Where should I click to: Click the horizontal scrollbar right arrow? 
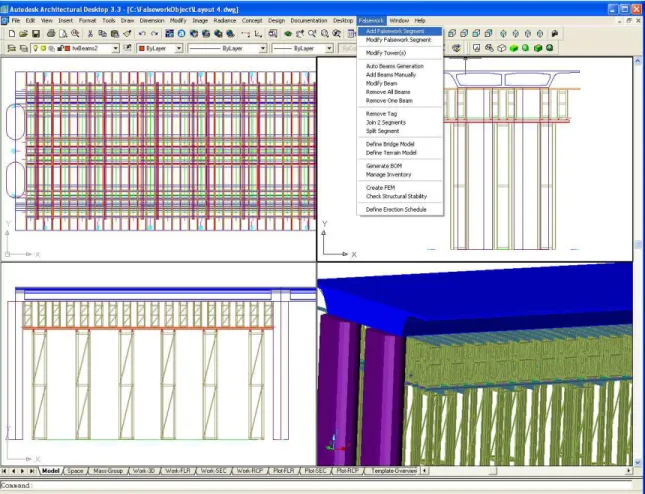(629, 471)
